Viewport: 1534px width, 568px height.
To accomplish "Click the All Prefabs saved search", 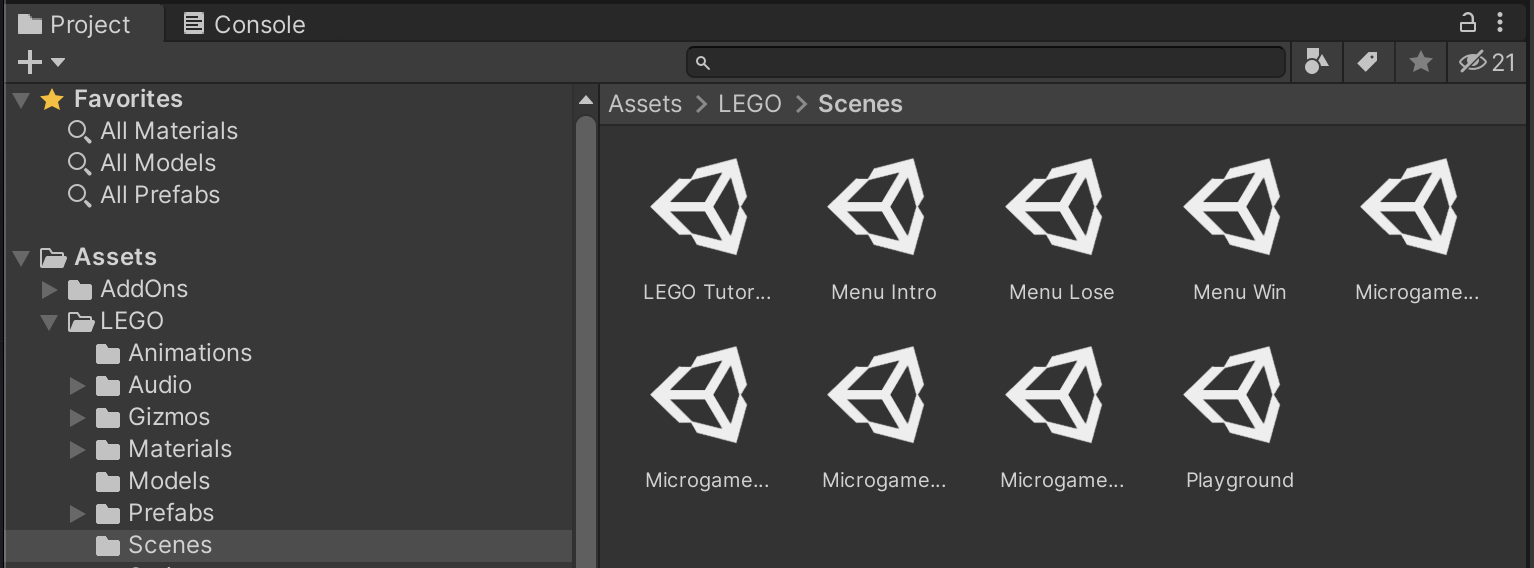I will [x=160, y=195].
